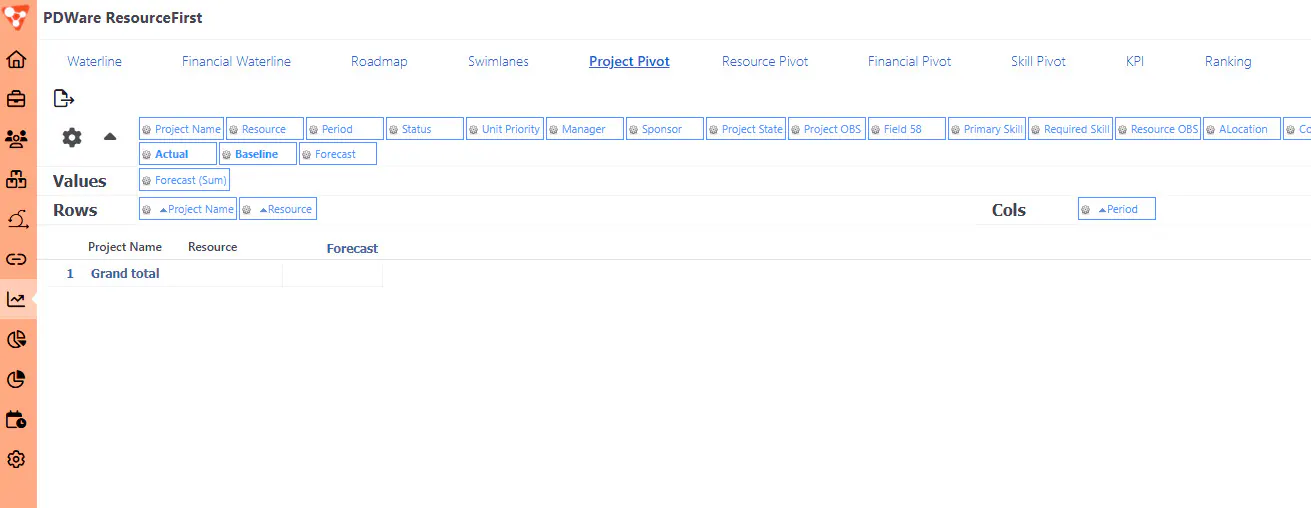
Task: Click the gear icon on Required Skill chip
Action: click(1035, 130)
